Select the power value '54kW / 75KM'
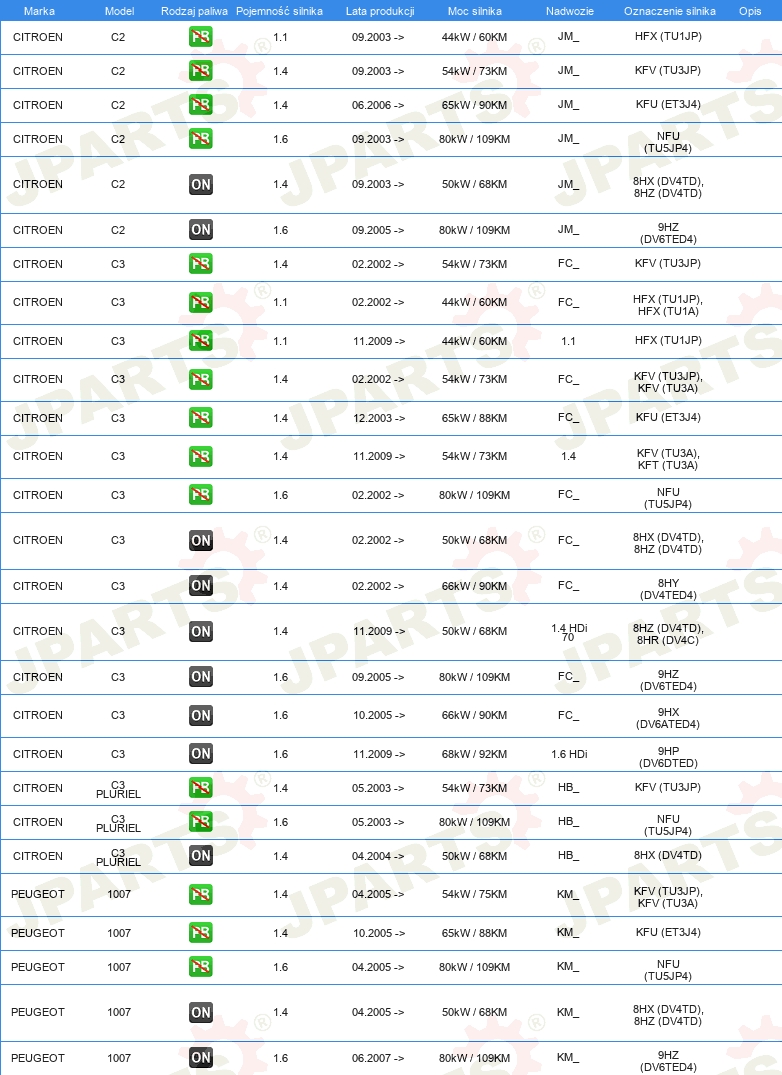This screenshot has width=782, height=1075. click(474, 894)
